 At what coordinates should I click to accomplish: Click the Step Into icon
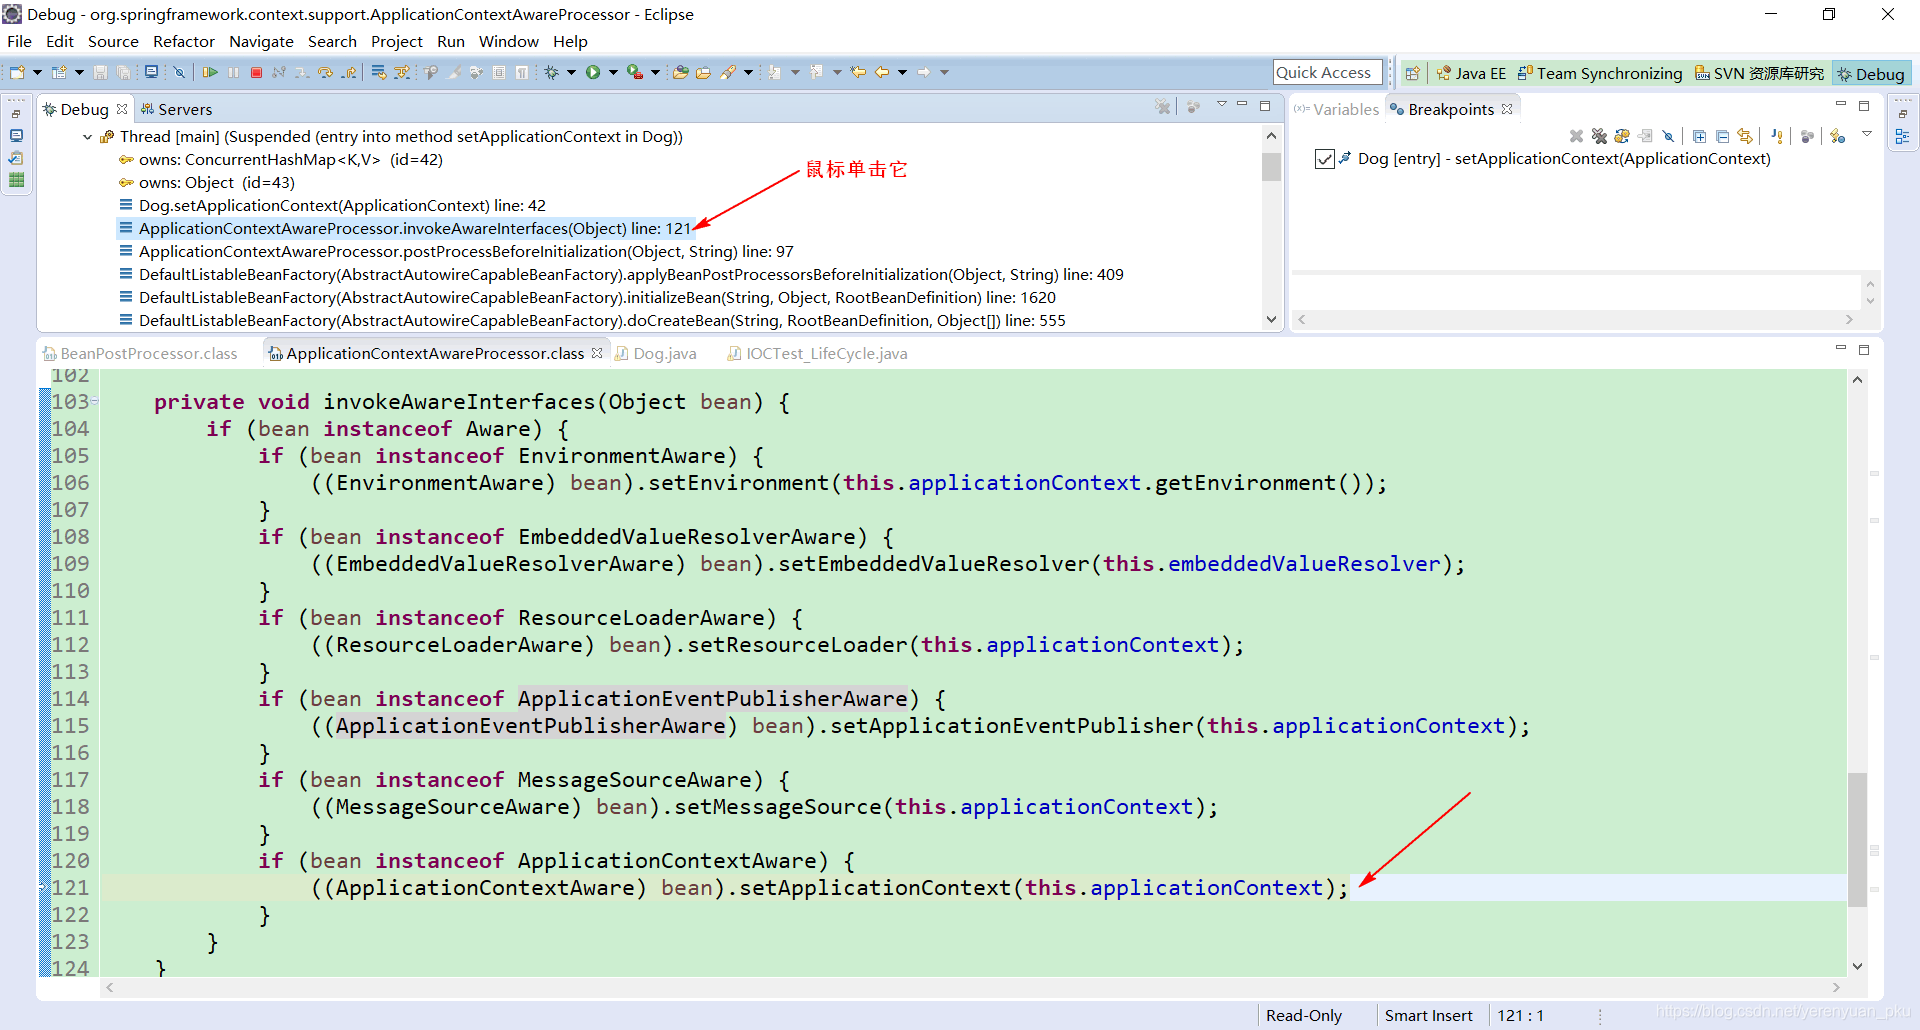tap(302, 72)
